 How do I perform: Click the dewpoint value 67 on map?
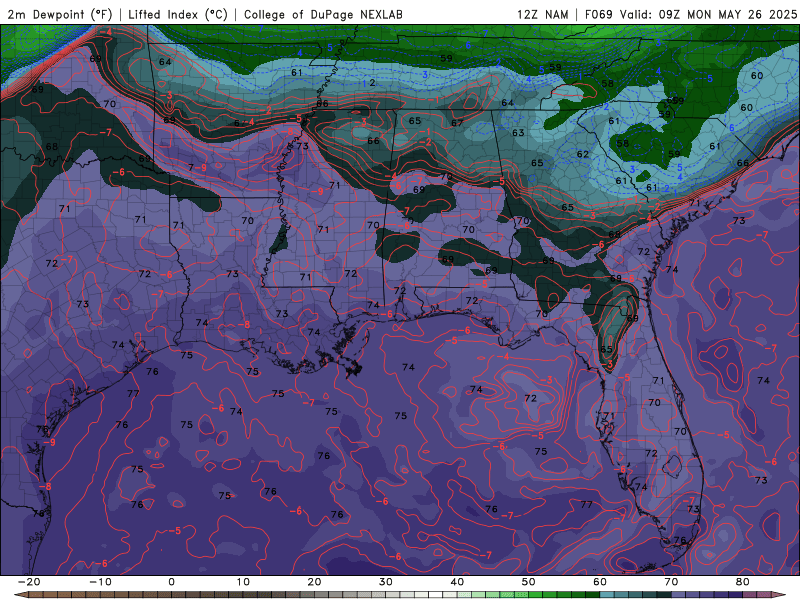tap(457, 123)
